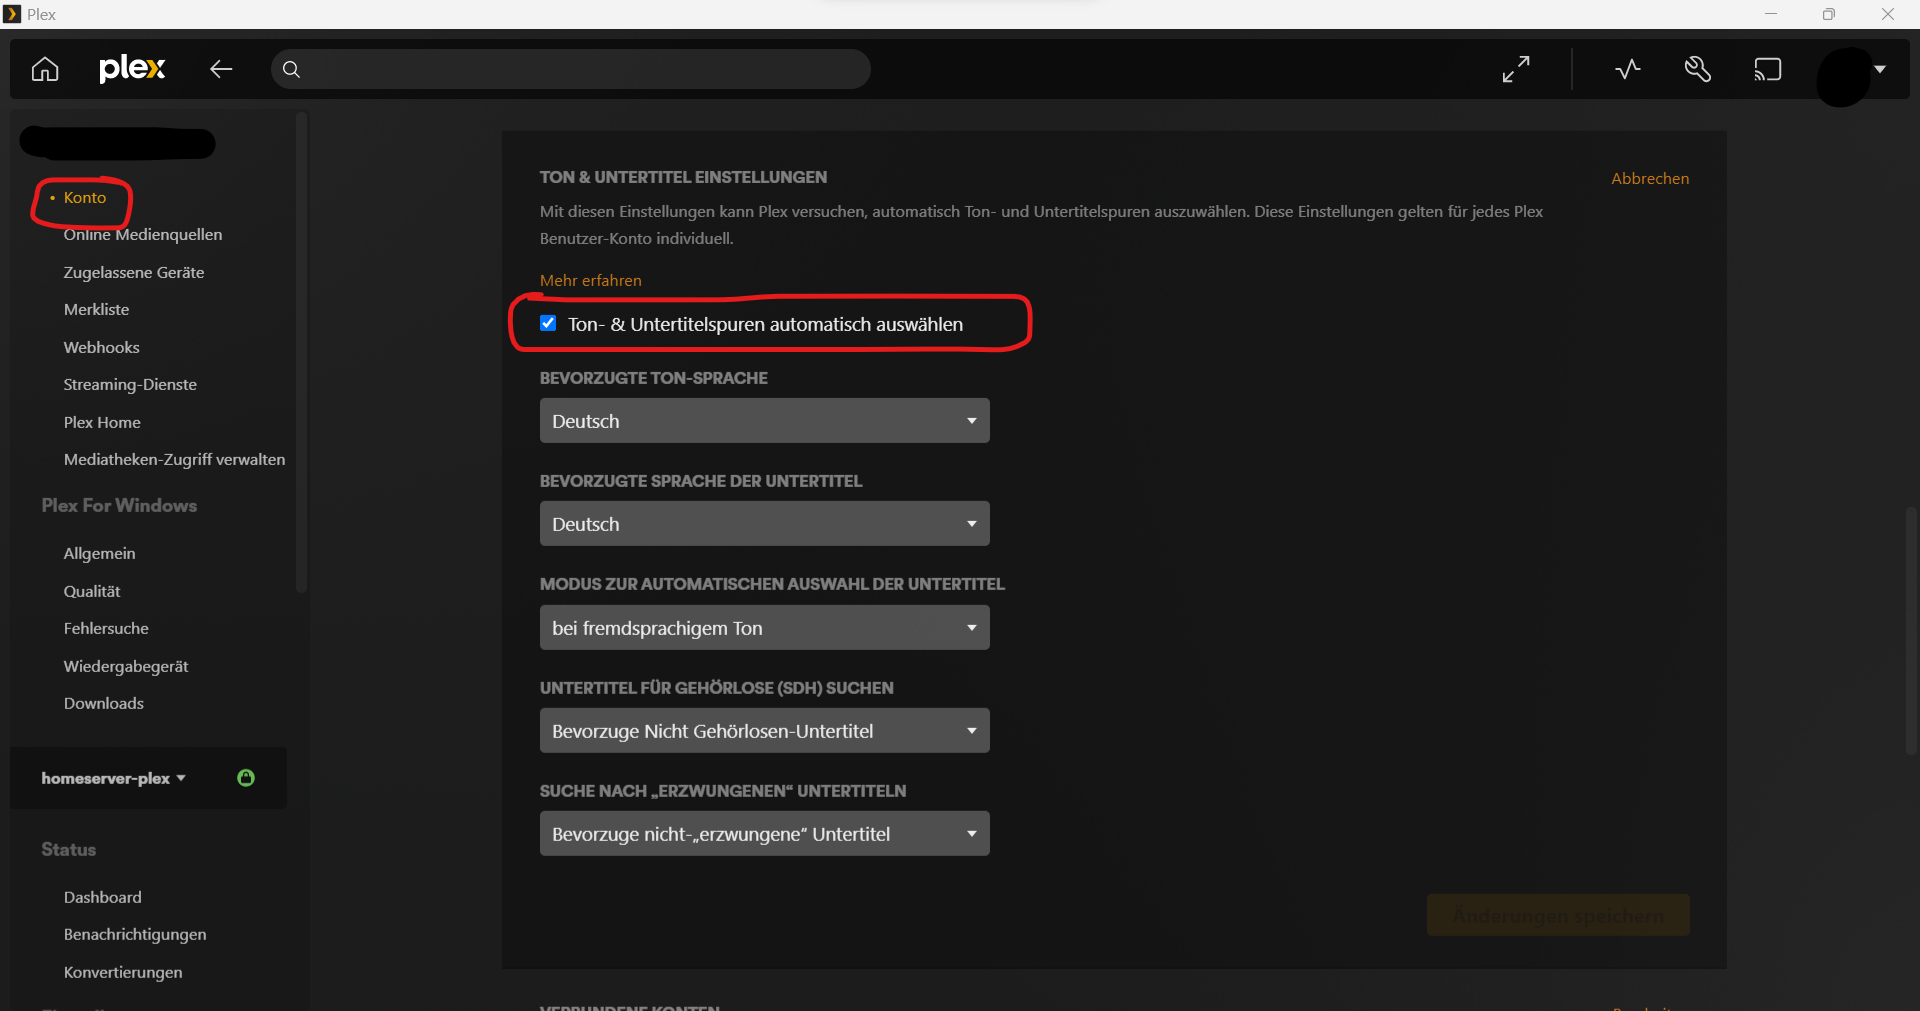Open the cast to device icon

click(1768, 69)
